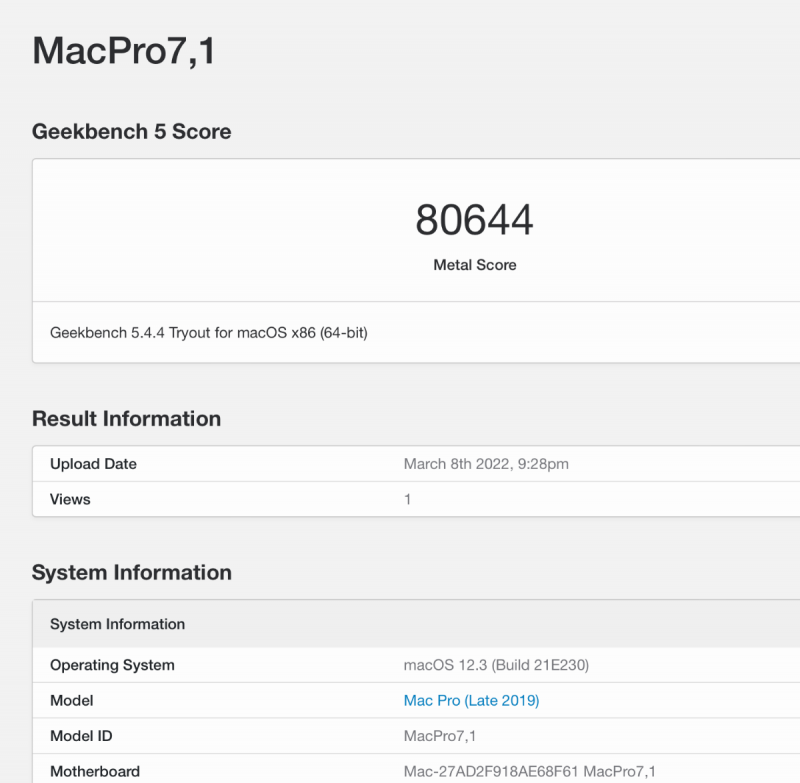Select the Views count value 1
The width and height of the screenshot is (800, 783).
coord(407,499)
